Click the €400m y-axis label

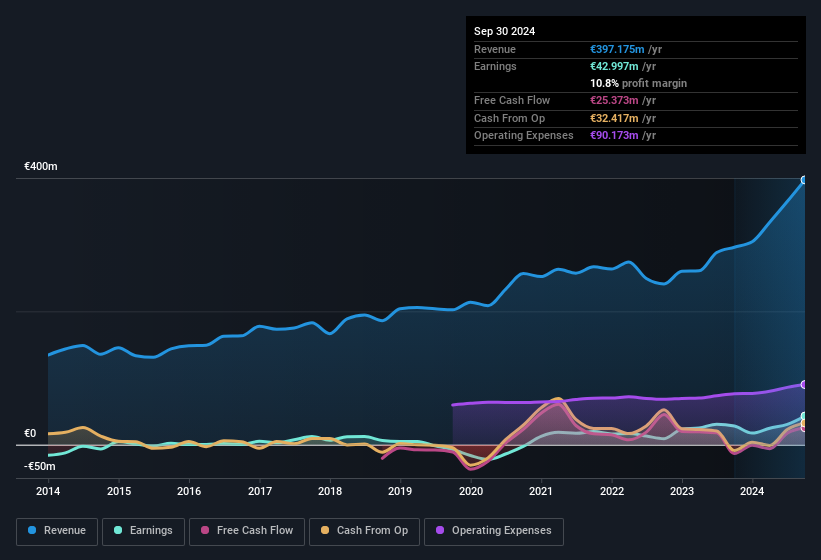pos(41,166)
